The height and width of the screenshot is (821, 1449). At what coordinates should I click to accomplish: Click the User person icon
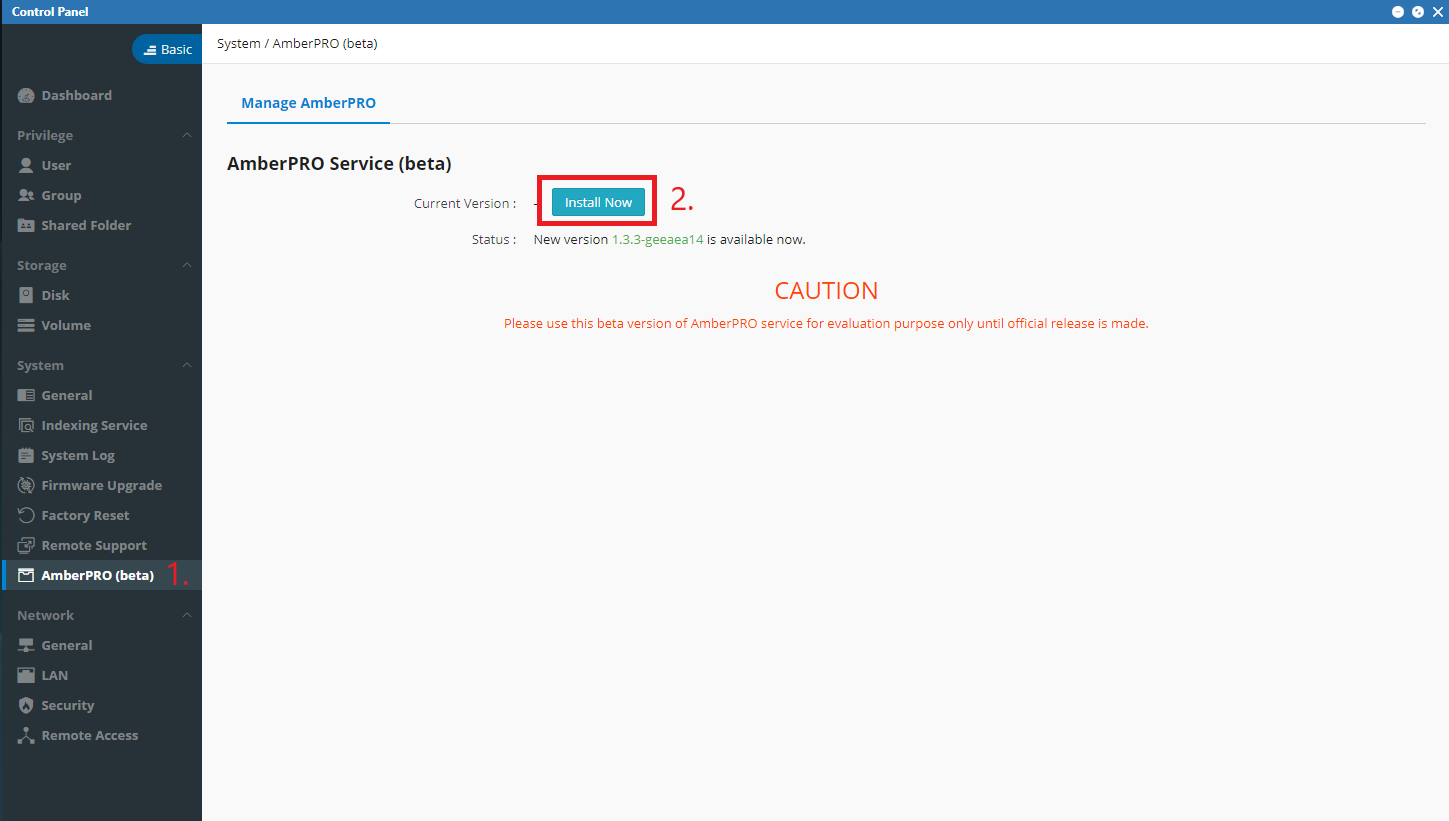26,166
